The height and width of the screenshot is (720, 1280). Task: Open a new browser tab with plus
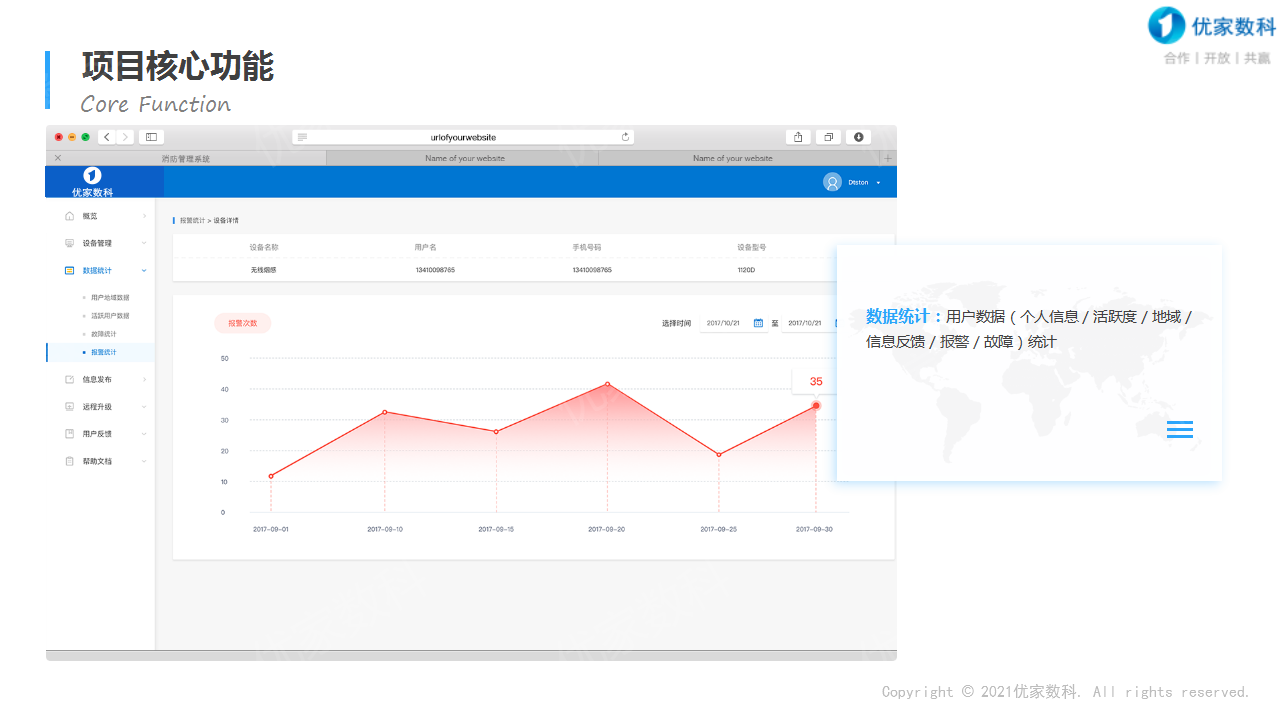pos(888,158)
